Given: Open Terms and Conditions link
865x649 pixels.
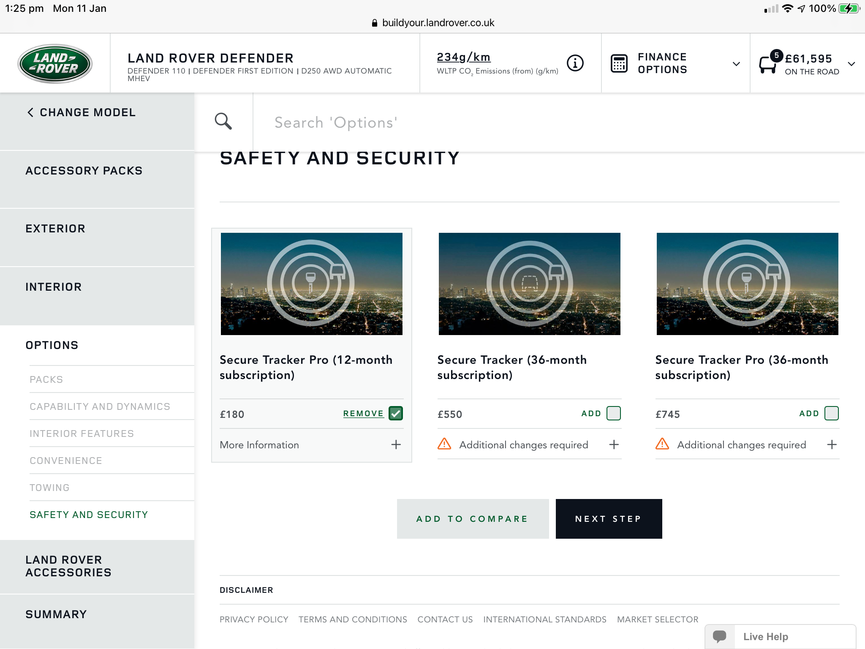Looking at the screenshot, I should 353,619.
